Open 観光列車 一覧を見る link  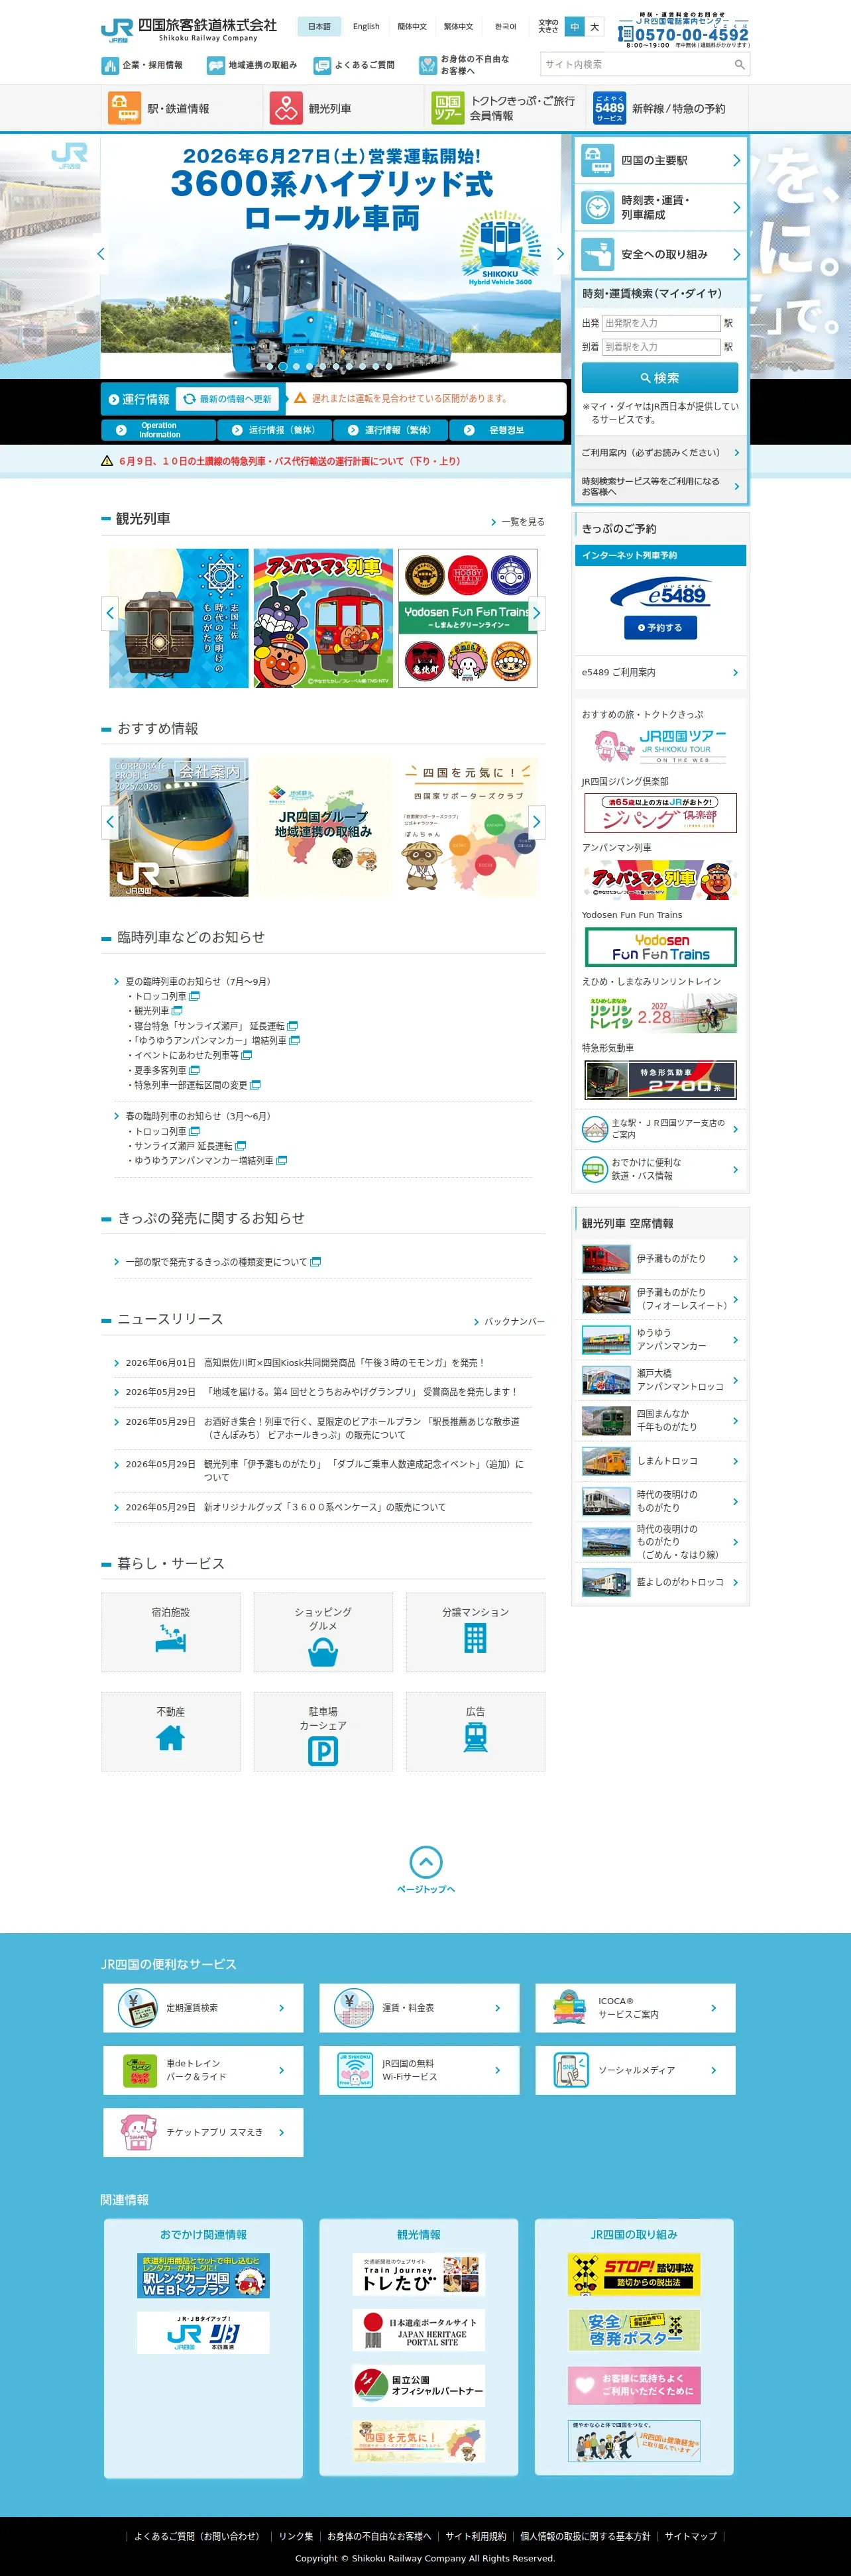pos(517,522)
